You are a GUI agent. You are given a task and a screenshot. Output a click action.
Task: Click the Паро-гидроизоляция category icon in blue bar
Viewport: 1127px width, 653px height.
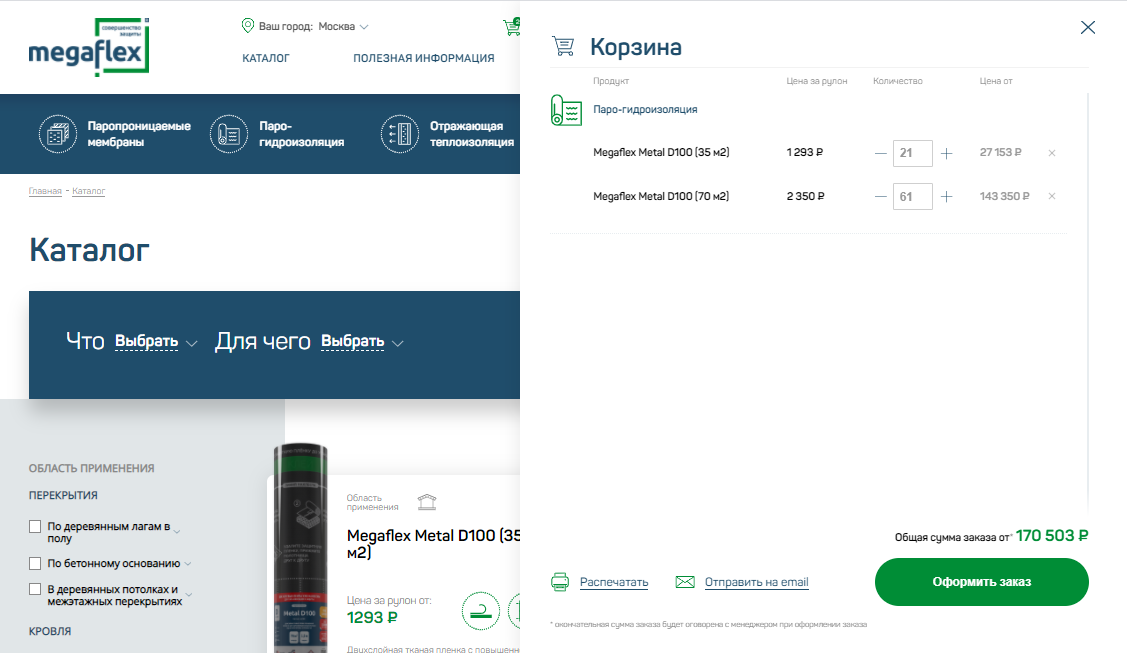pyautogui.click(x=229, y=134)
